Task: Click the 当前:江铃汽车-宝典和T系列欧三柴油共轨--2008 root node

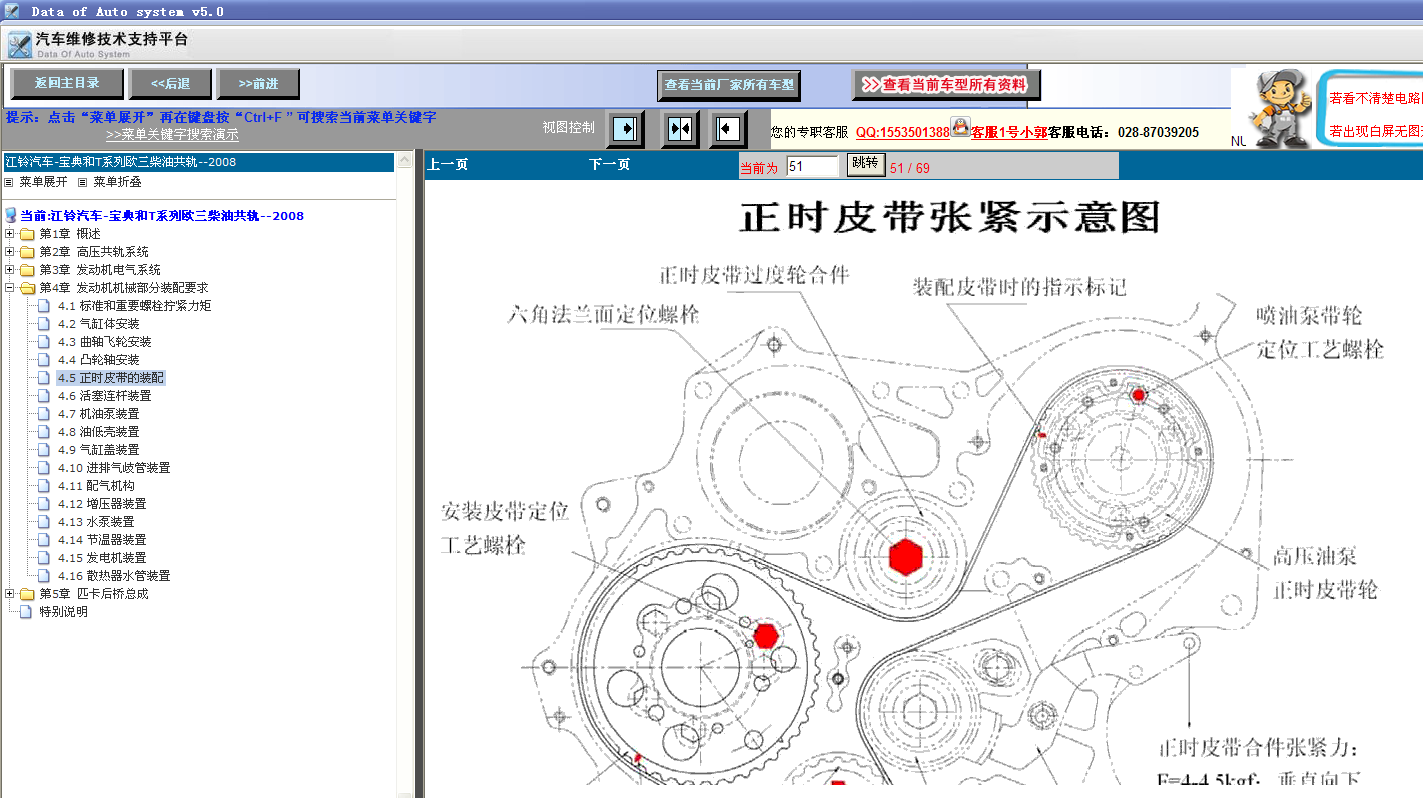Action: coord(162,216)
